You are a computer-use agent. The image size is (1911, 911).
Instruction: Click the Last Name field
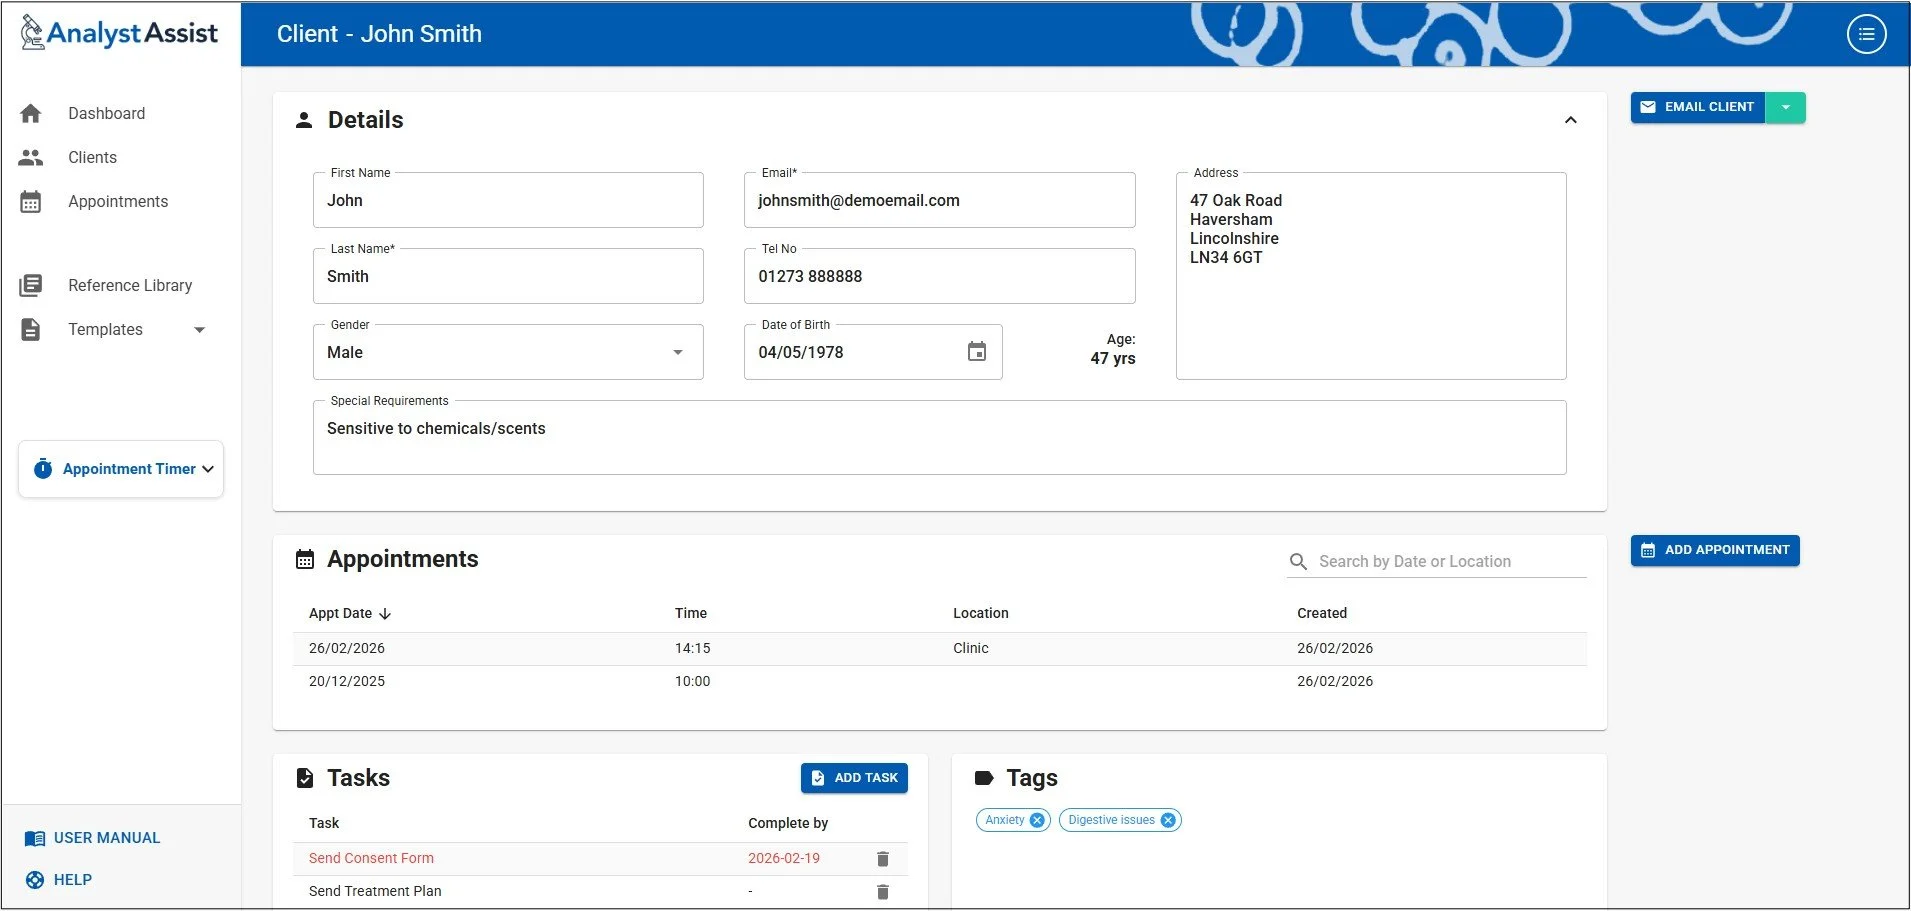(x=508, y=276)
